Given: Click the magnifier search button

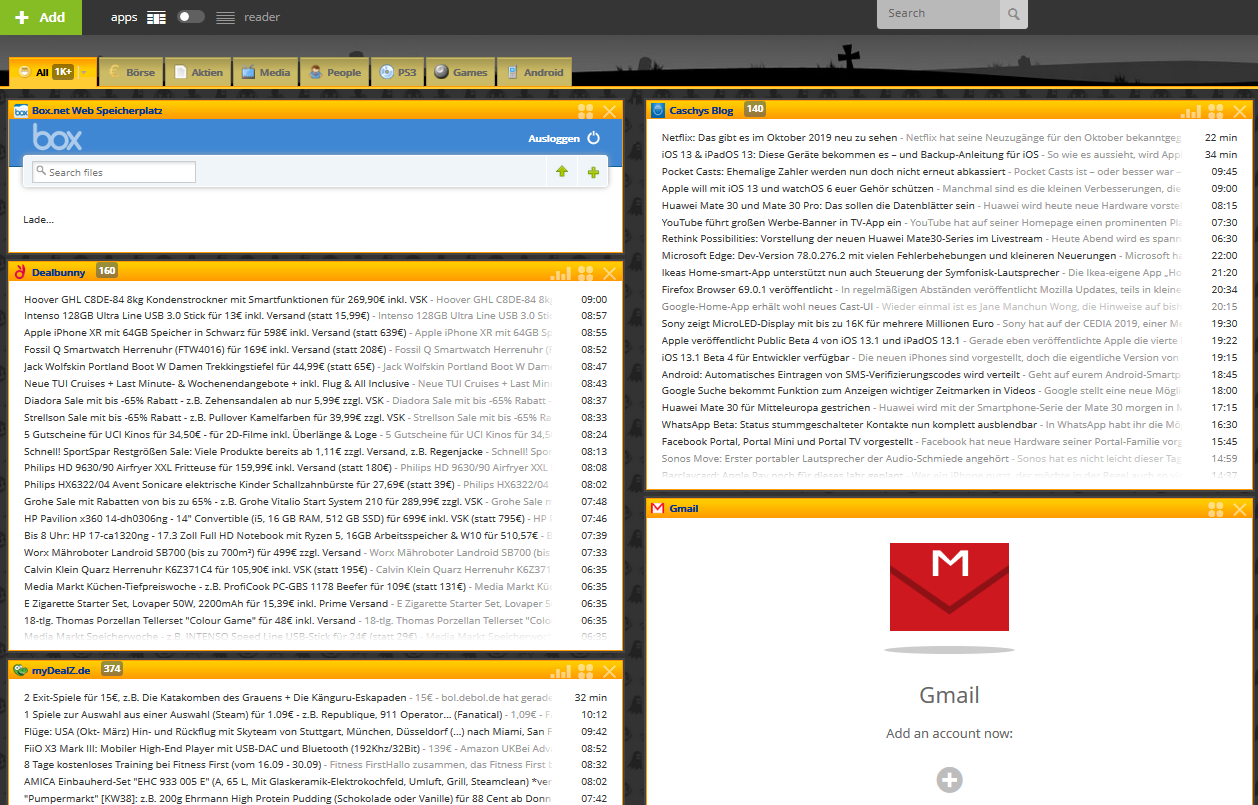Looking at the screenshot, I should tap(1014, 14).
